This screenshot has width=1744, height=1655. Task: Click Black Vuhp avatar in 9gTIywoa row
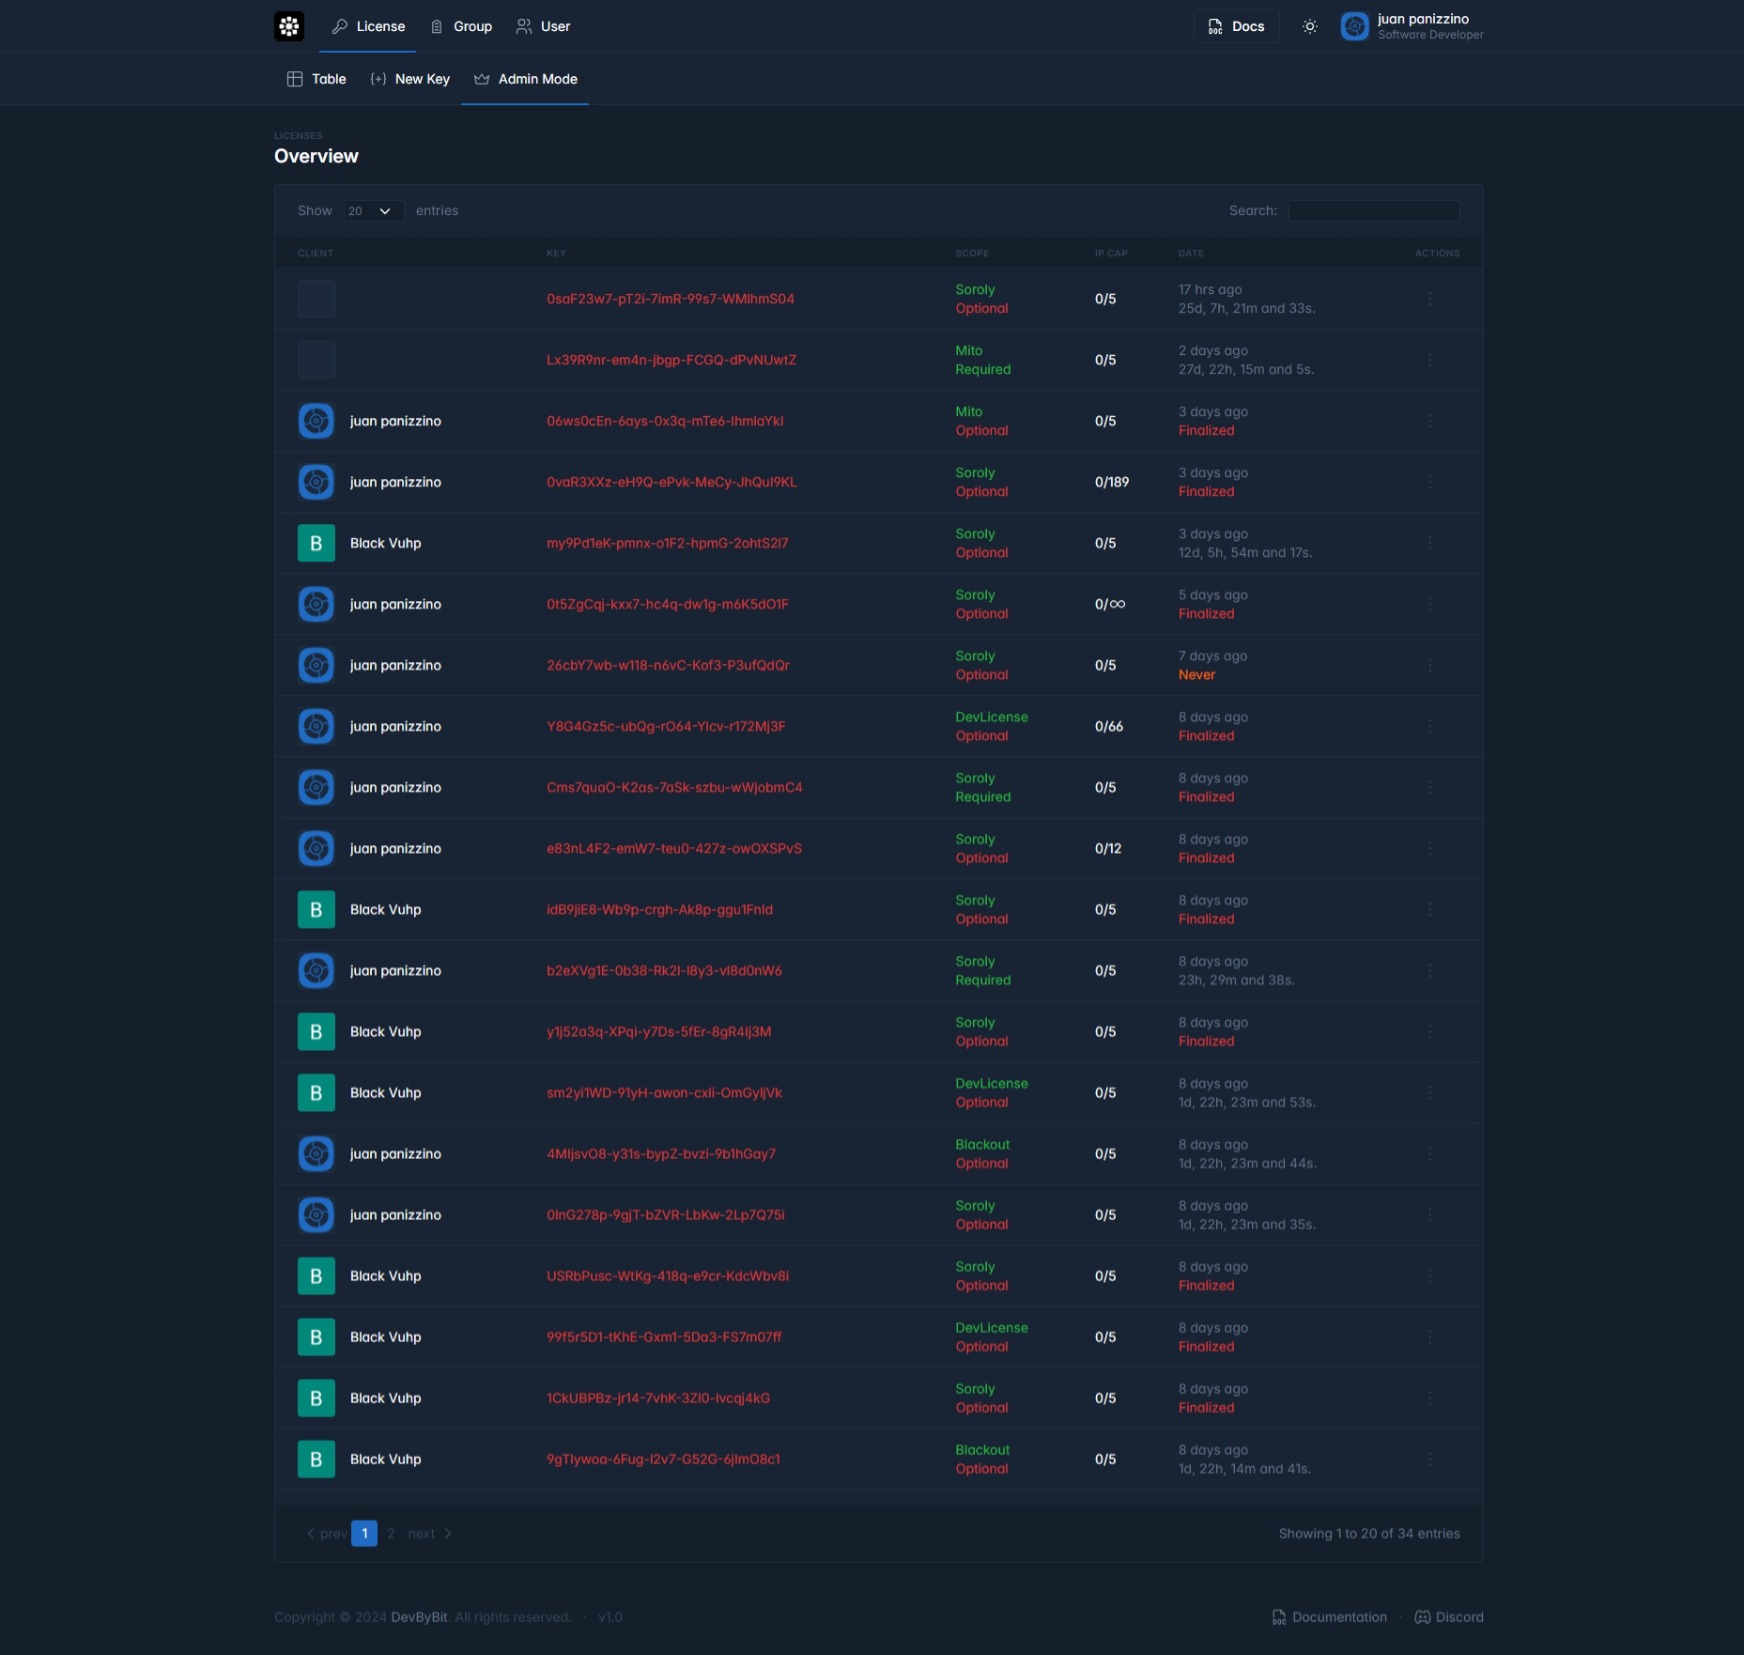tap(316, 1459)
